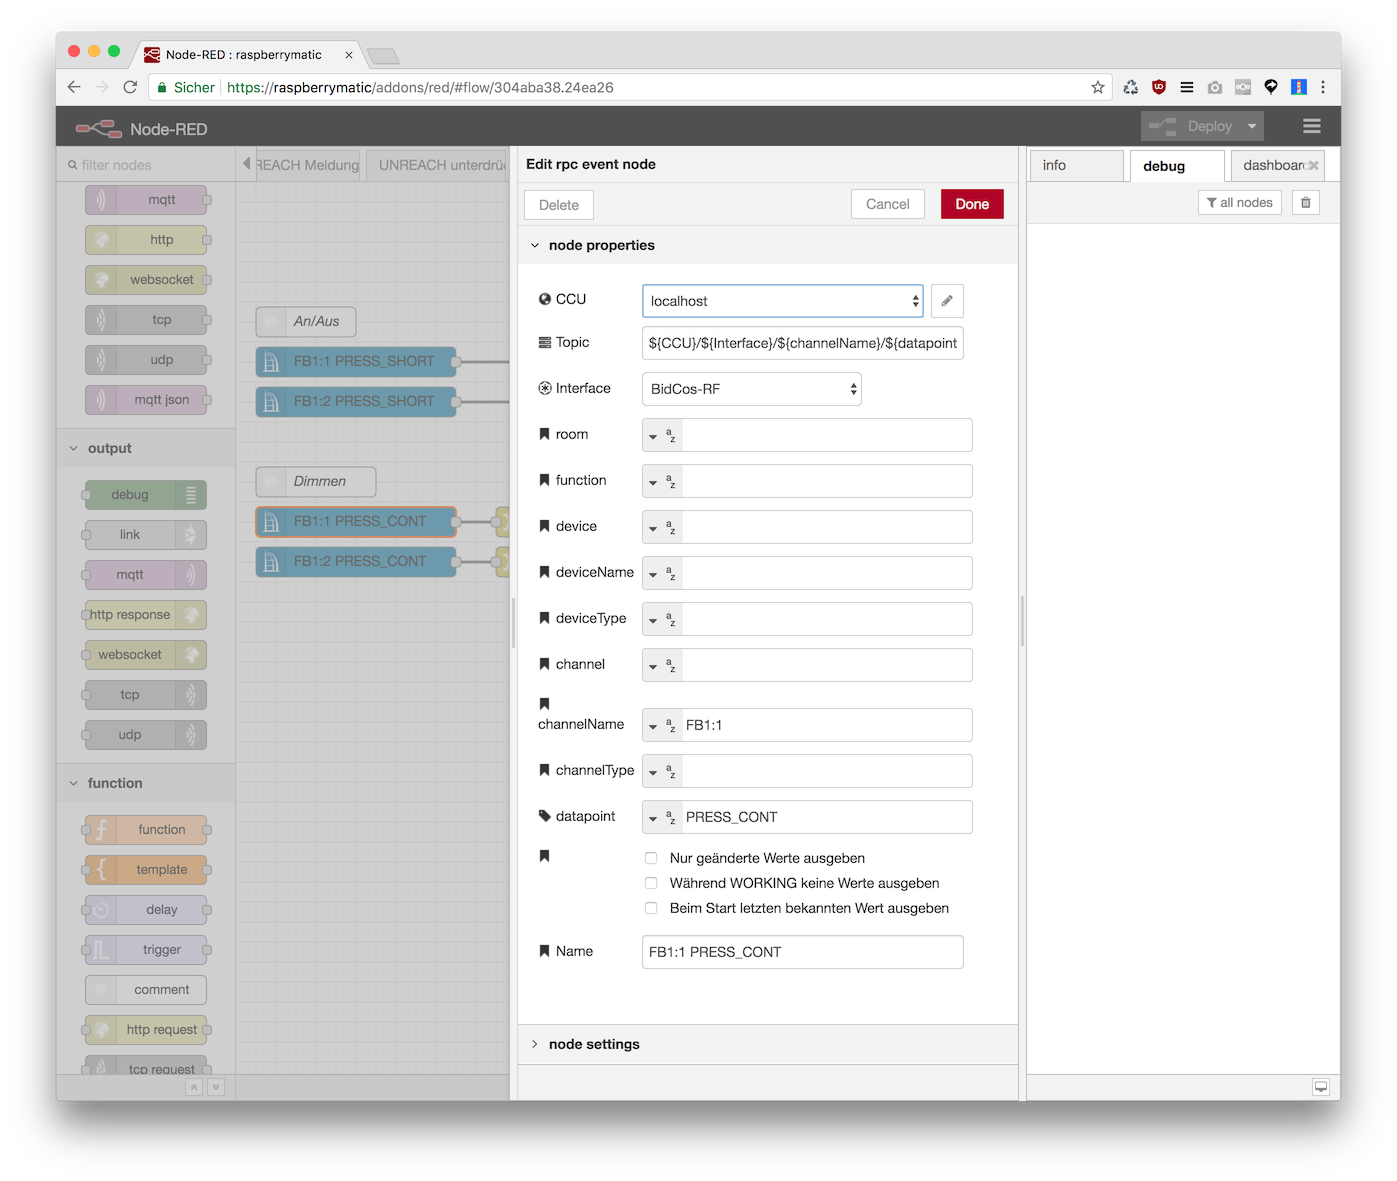The image size is (1397, 1181).
Task: Click the pencil icon to edit CCU
Action: coord(946,301)
